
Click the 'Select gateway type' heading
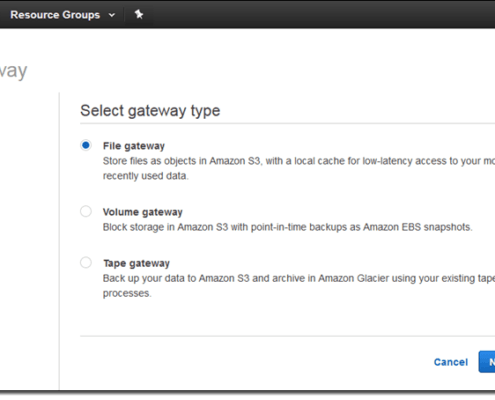(150, 111)
